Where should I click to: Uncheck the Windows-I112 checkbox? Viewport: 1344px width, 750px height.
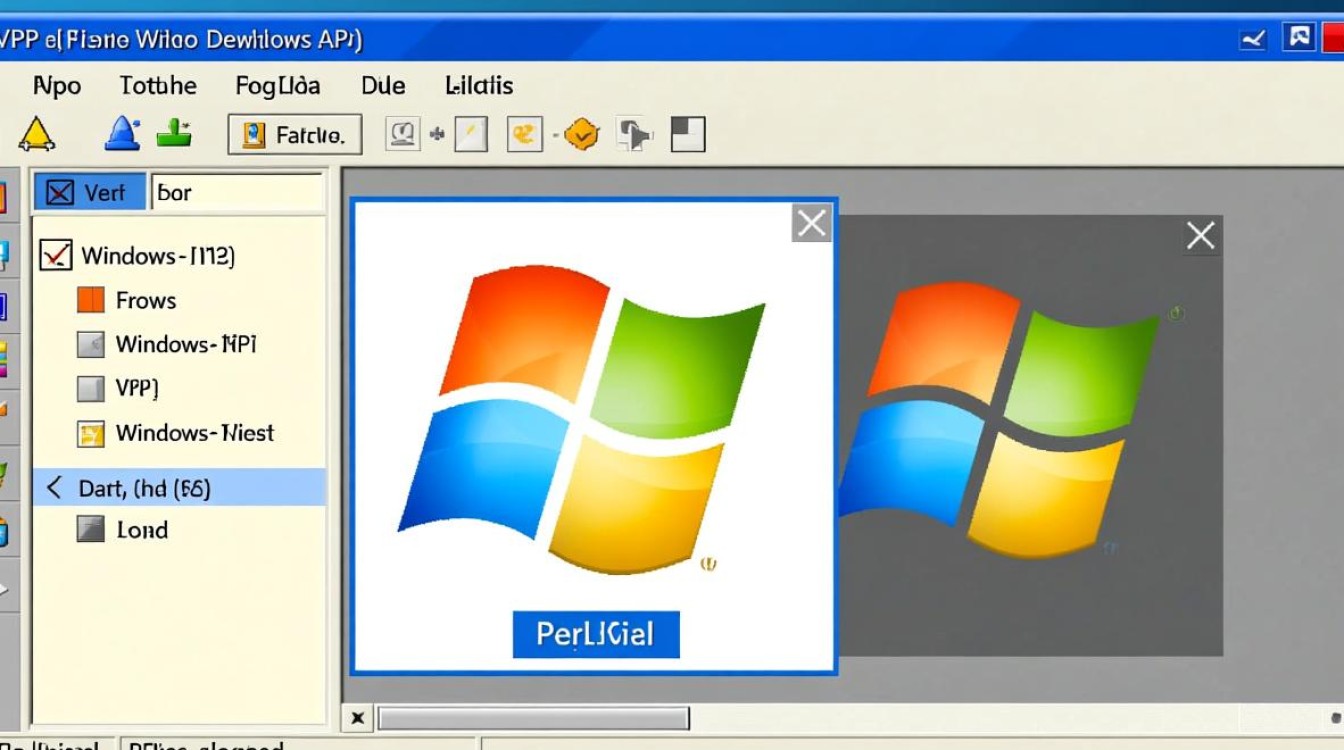[54, 255]
